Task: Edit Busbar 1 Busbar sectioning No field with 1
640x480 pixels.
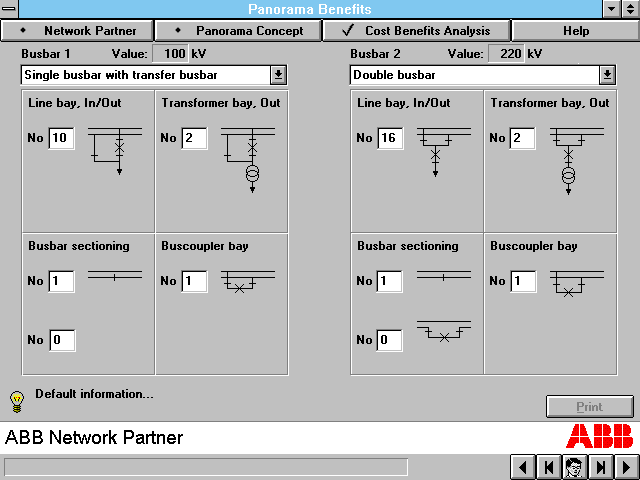Action: (x=62, y=281)
